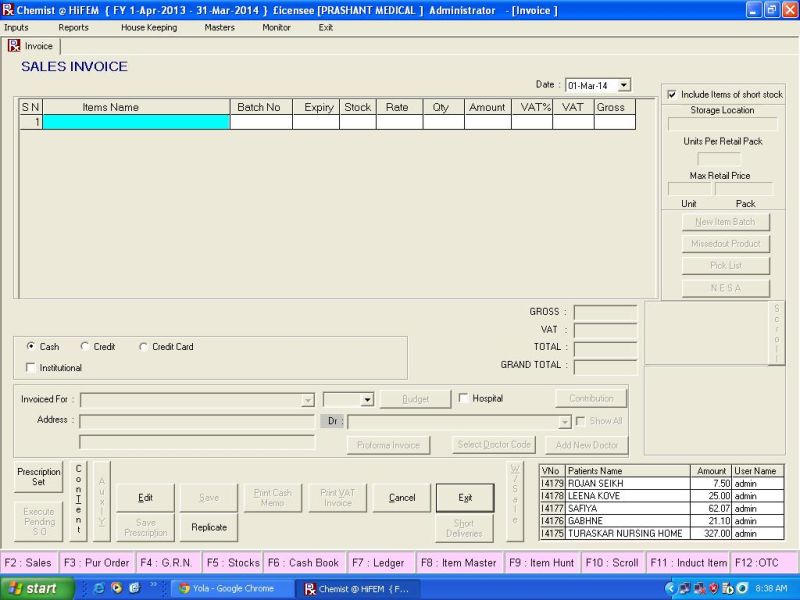Open the Masters menu
Viewport: 800px width, 600px height.
(219, 28)
